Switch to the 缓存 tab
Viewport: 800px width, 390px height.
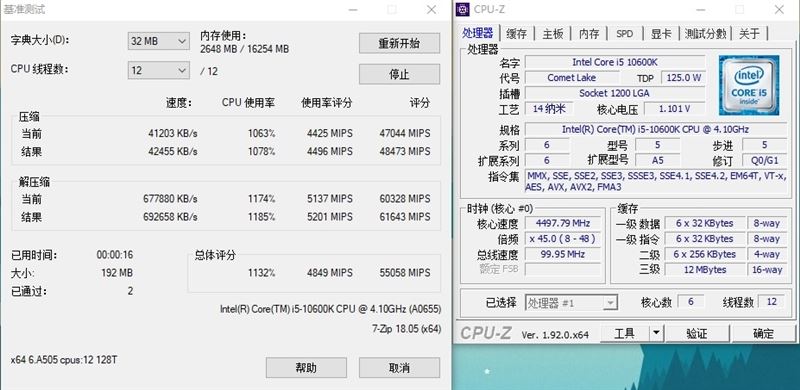point(516,34)
